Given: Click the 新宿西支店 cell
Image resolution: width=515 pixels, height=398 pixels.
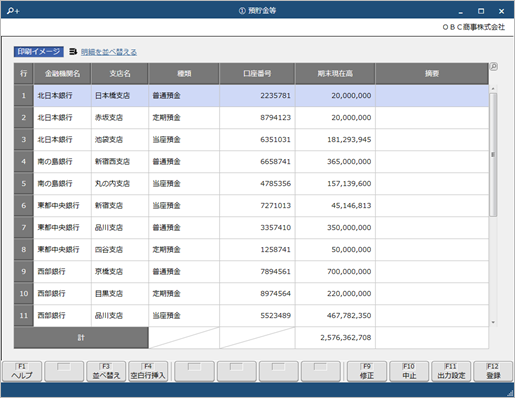Looking at the screenshot, I should click(x=120, y=162).
